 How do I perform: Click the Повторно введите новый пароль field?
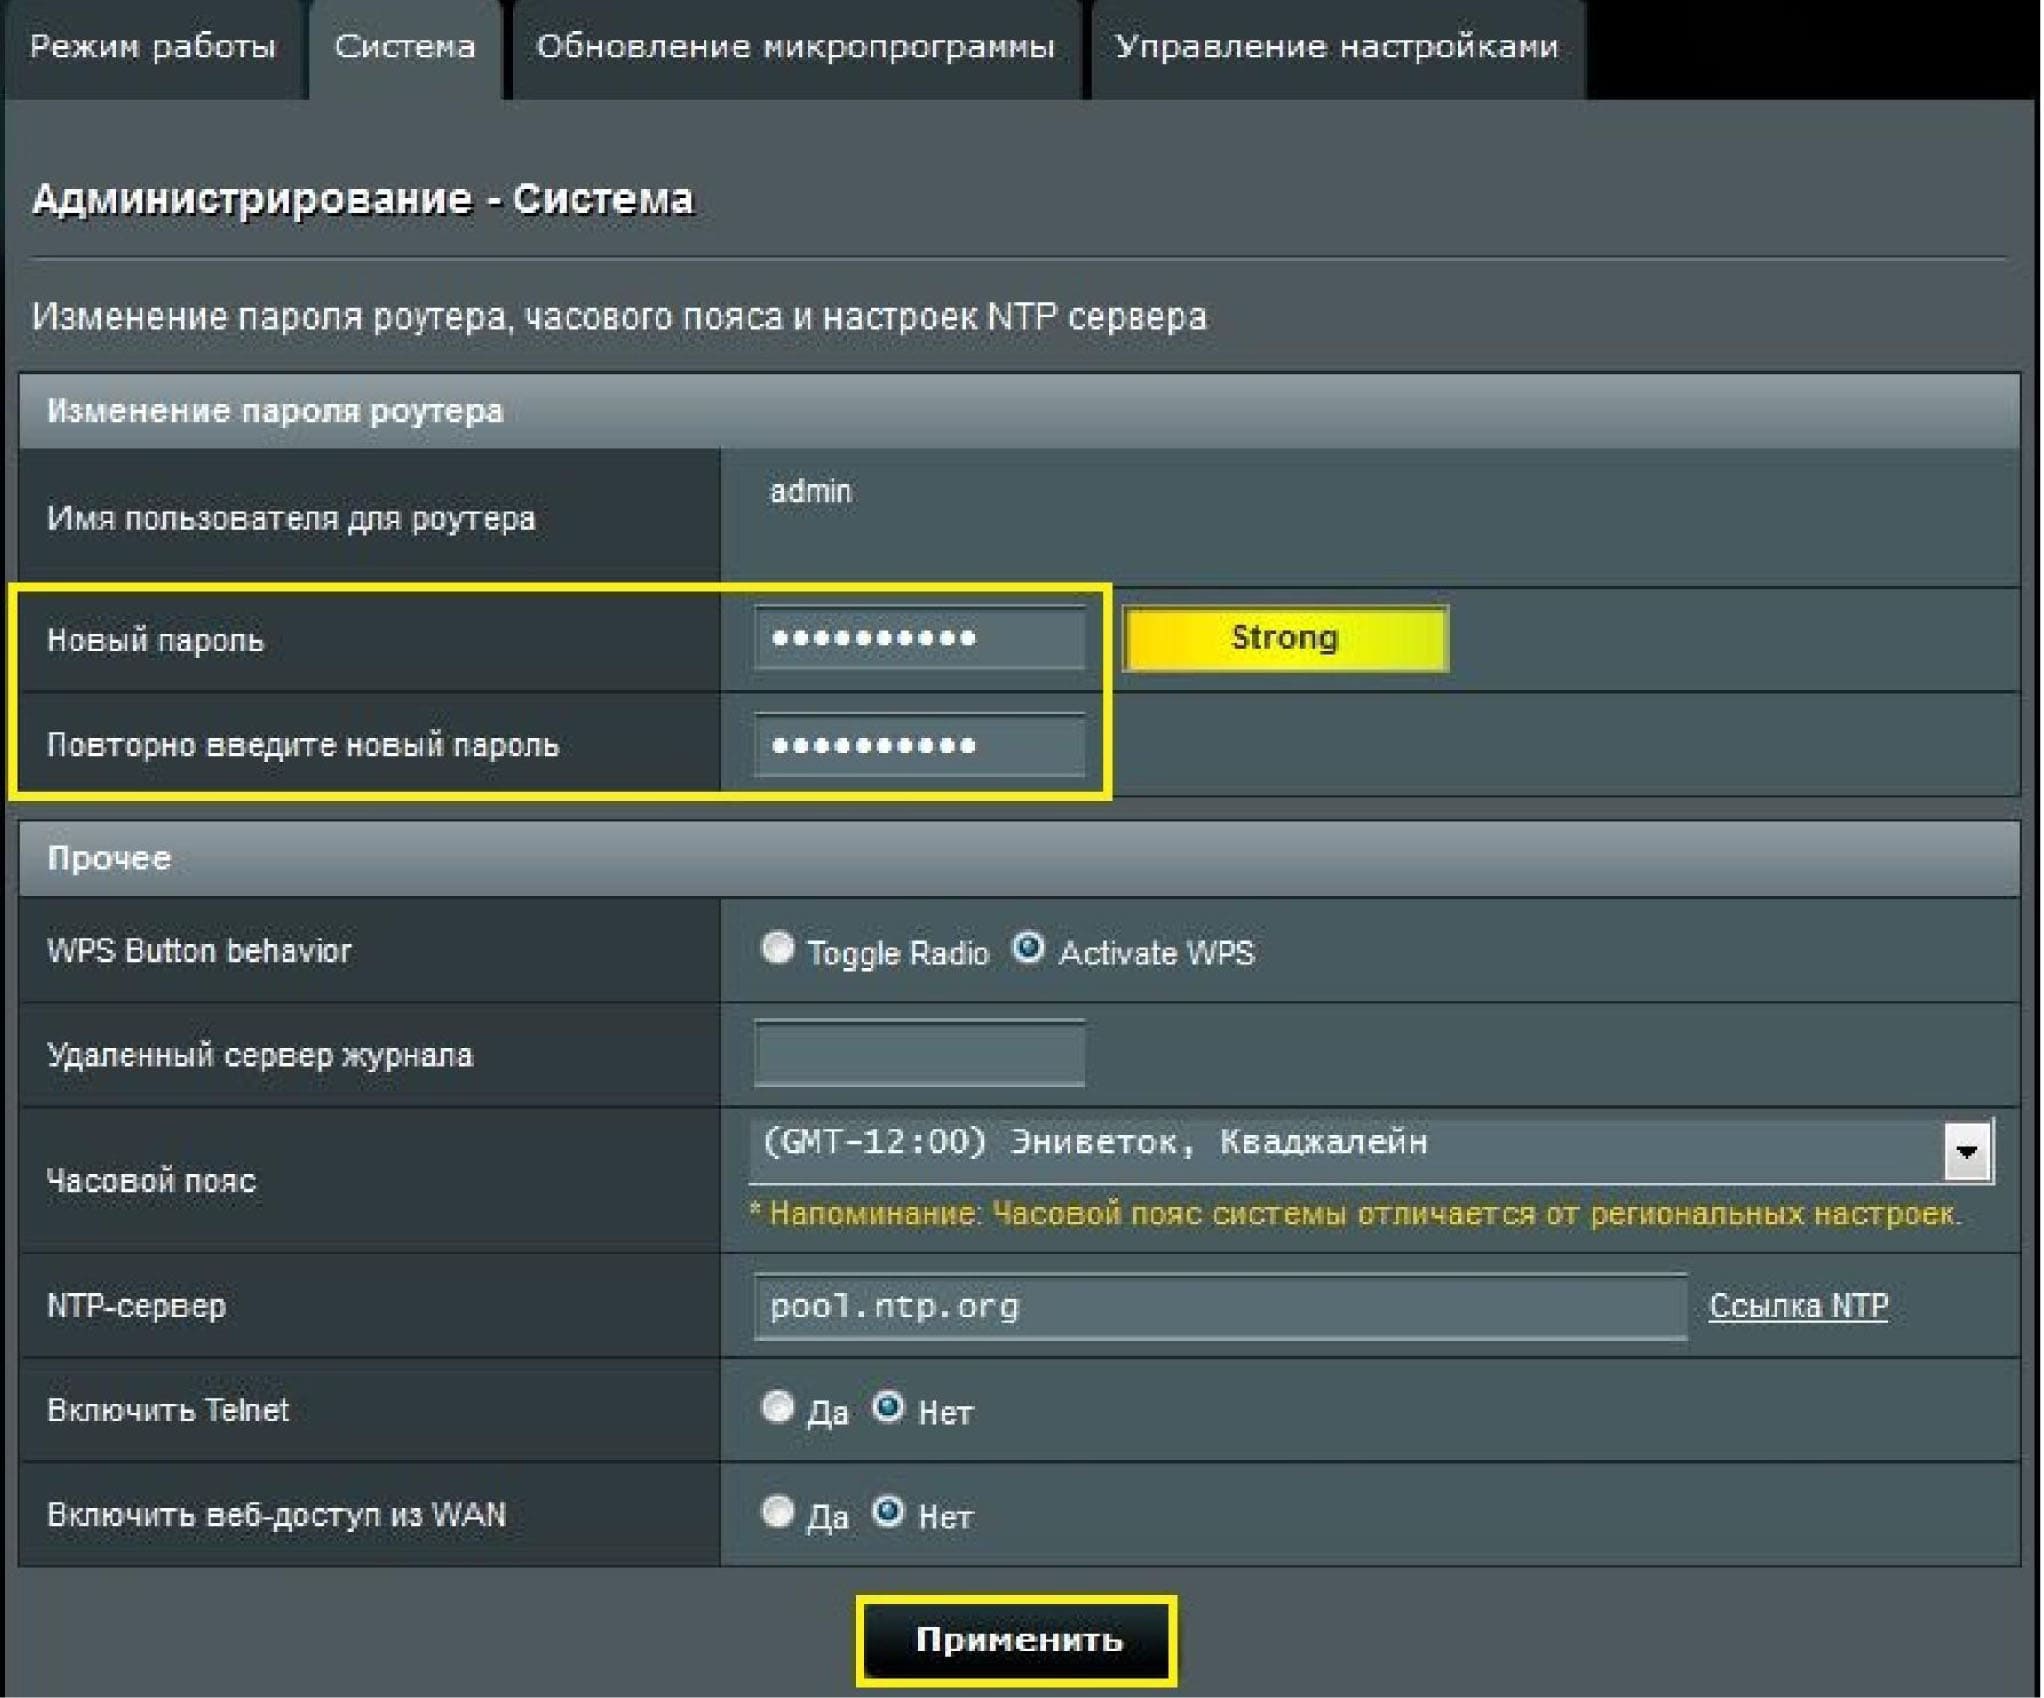tap(919, 745)
